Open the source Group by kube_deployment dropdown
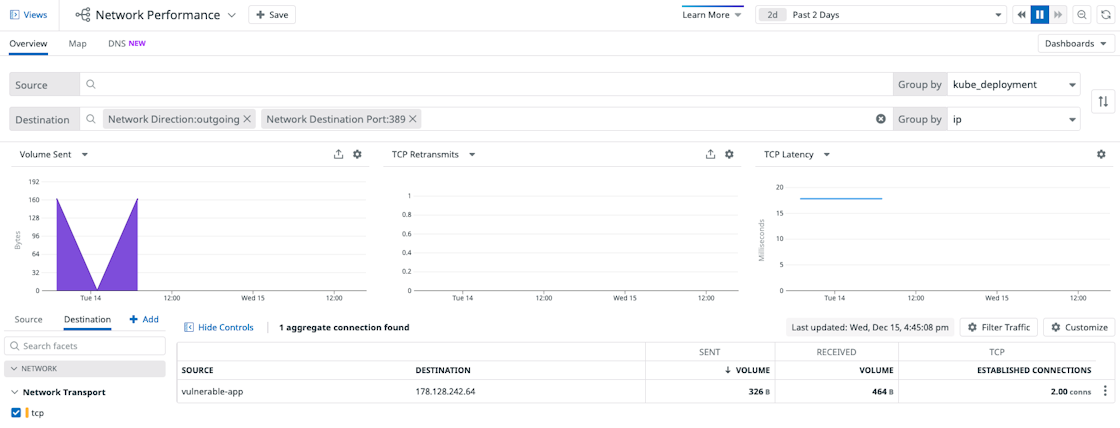Screen dimensions: 1120x428 click(1015, 85)
